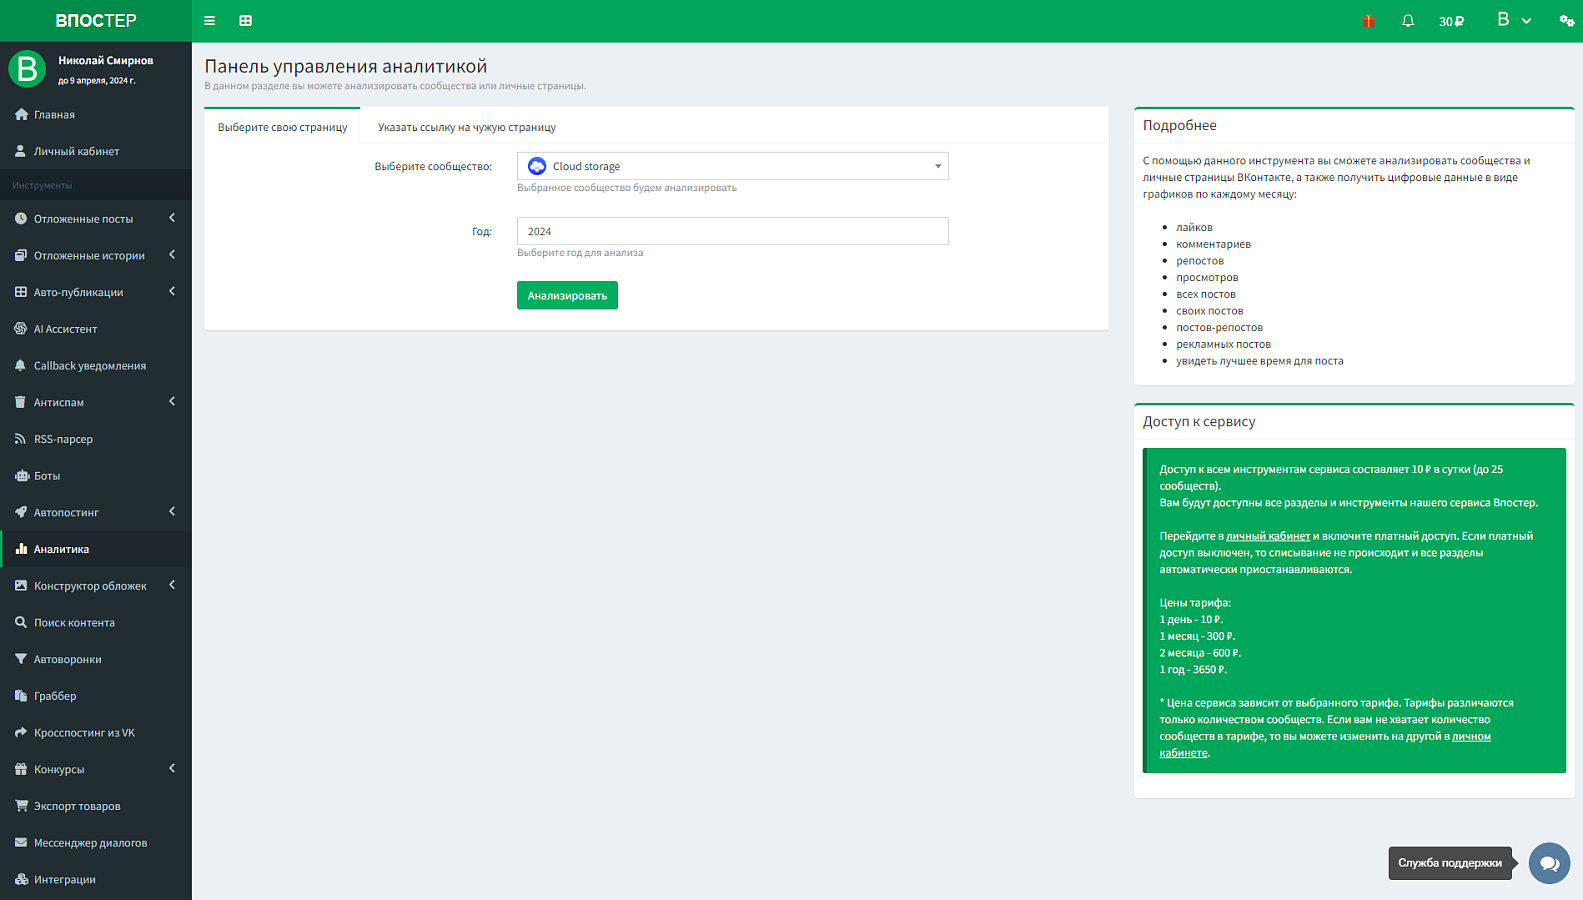Click the year input field showing 2024
The image size is (1583, 900).
[x=732, y=231]
